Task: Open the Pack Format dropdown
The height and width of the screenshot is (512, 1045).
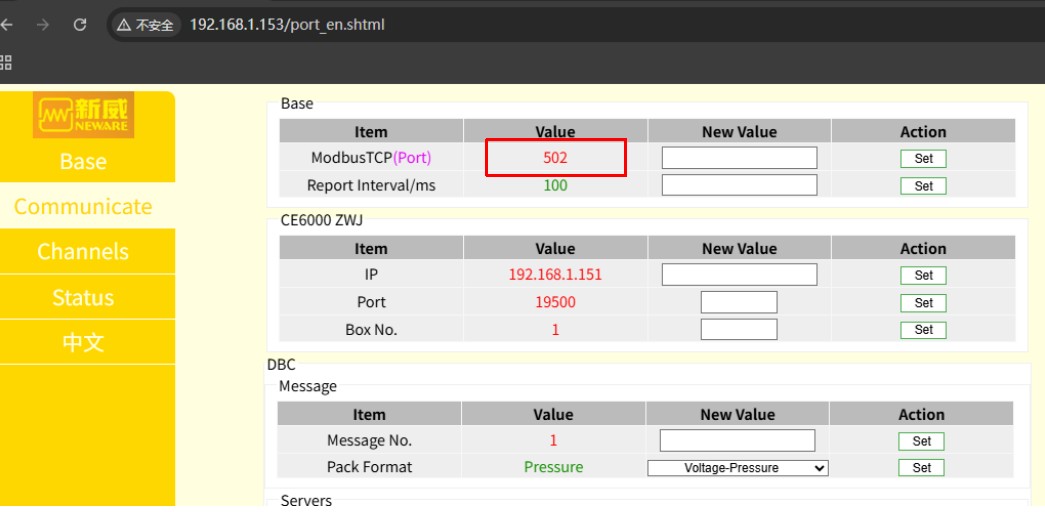Action: pyautogui.click(x=738, y=468)
